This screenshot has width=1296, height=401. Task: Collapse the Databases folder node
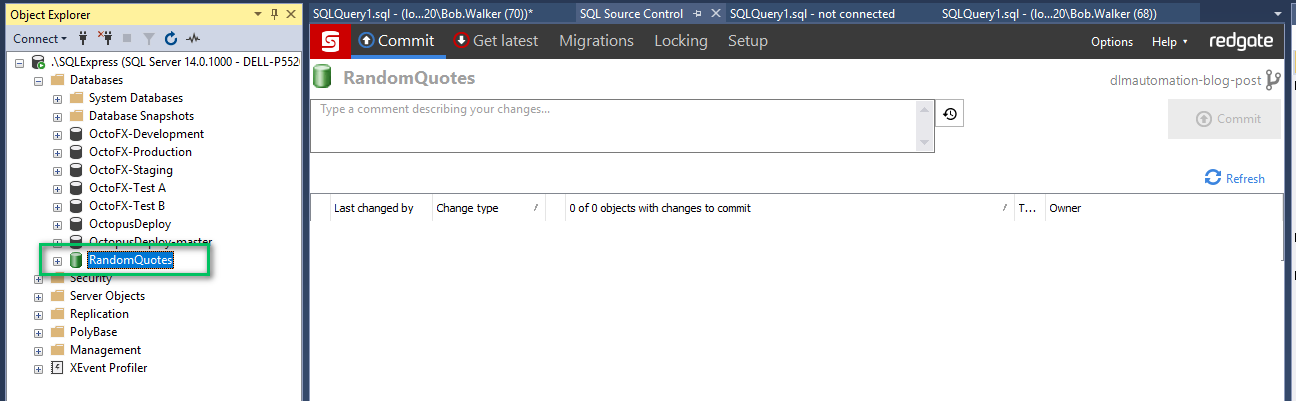(x=39, y=80)
